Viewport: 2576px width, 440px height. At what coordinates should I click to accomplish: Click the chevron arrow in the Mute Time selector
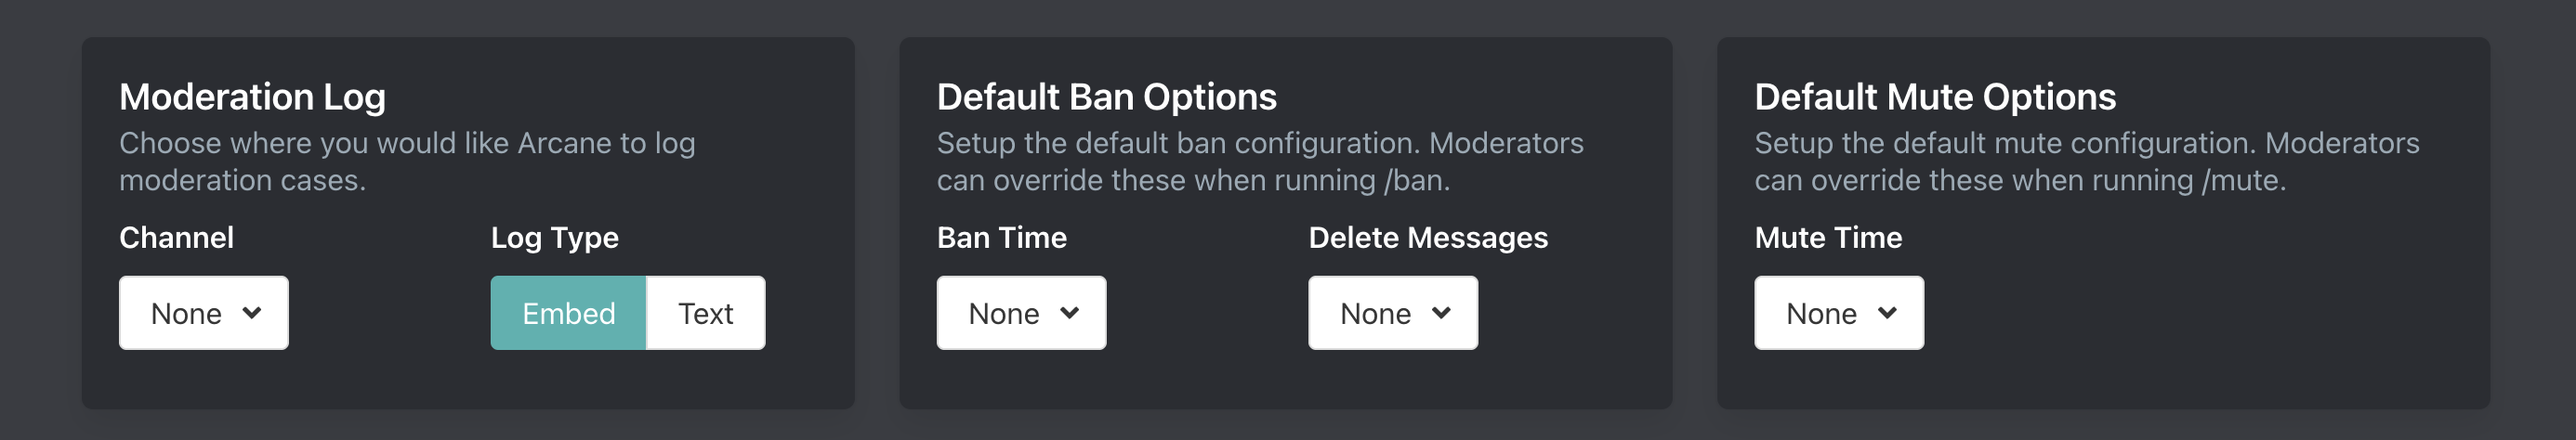pyautogui.click(x=1887, y=313)
